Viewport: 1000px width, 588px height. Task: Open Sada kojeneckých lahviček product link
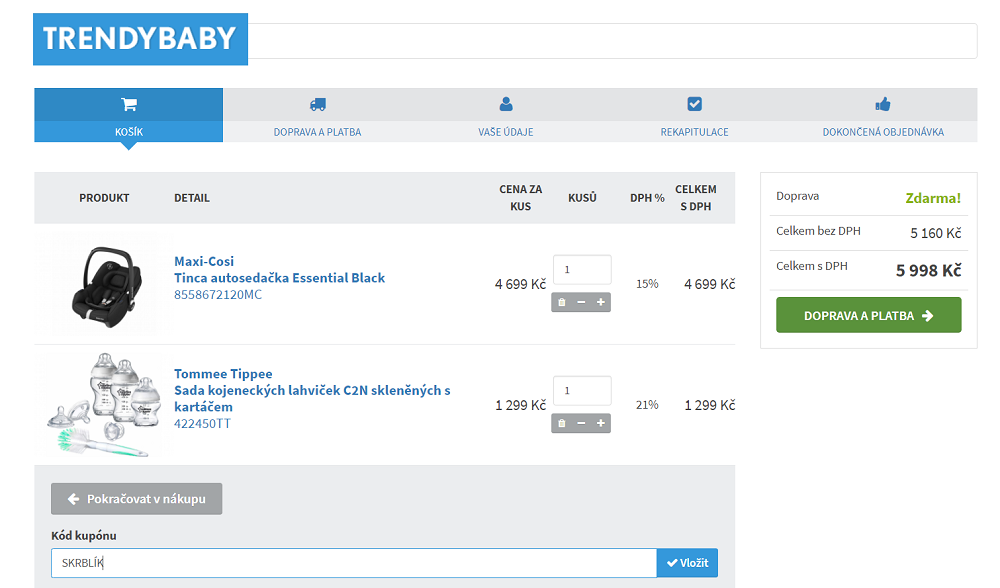coord(312,399)
